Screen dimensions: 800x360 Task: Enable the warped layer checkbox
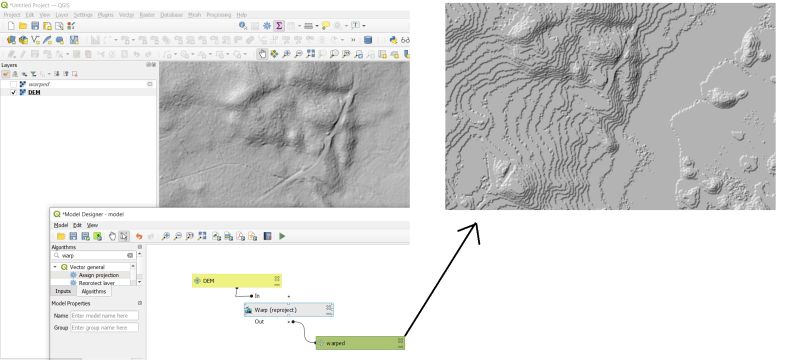point(14,84)
